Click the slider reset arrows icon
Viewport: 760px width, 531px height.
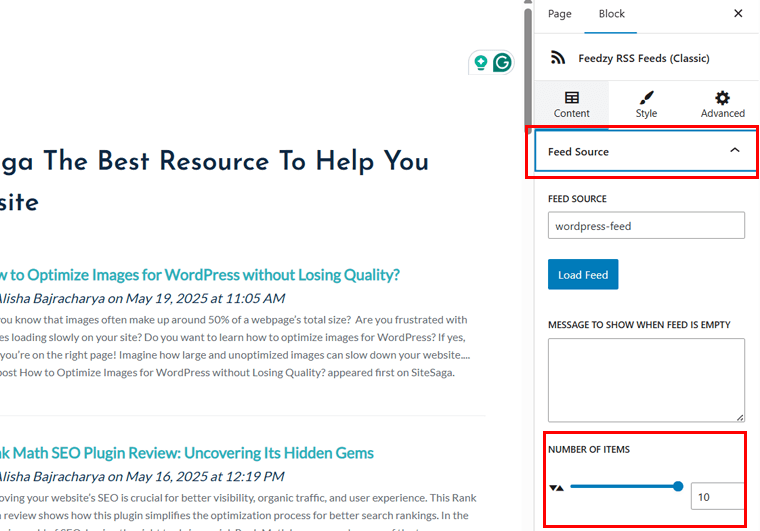tap(556, 488)
